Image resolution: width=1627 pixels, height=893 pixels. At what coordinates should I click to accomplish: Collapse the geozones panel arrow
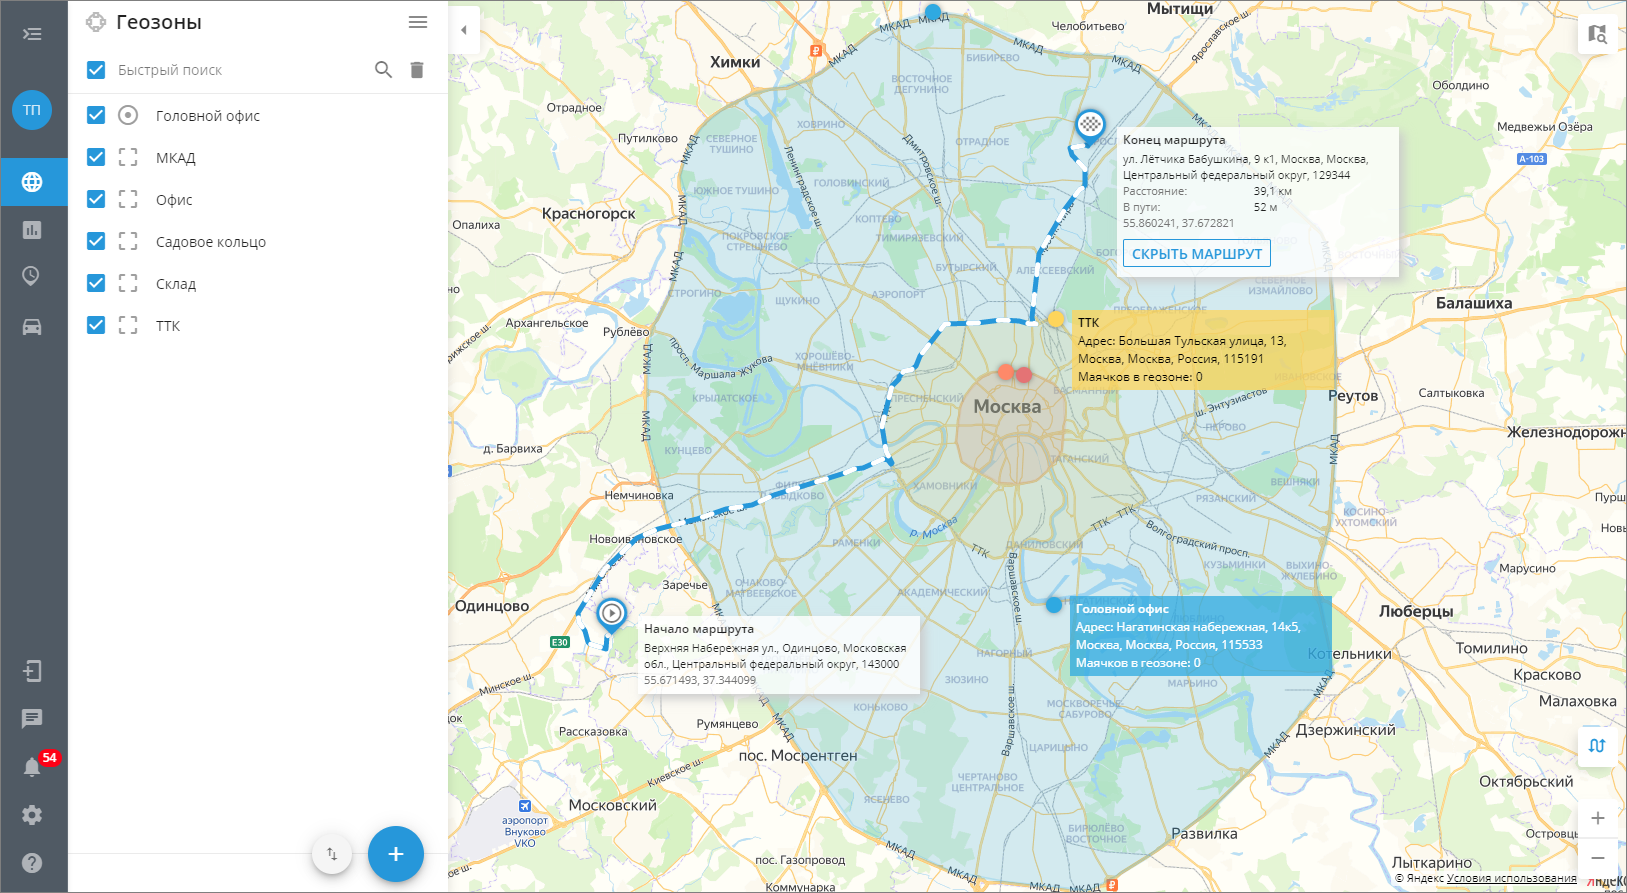pyautogui.click(x=464, y=30)
